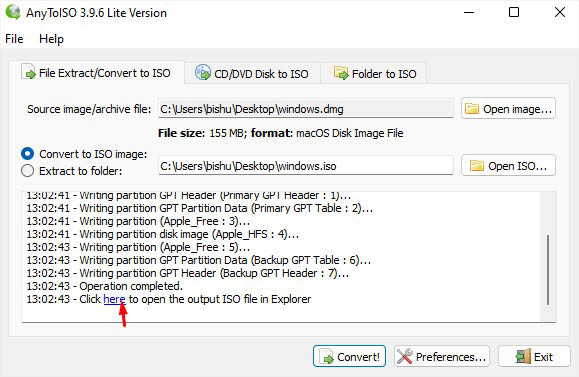
Task: Click the Convert! button
Action: pos(349,357)
